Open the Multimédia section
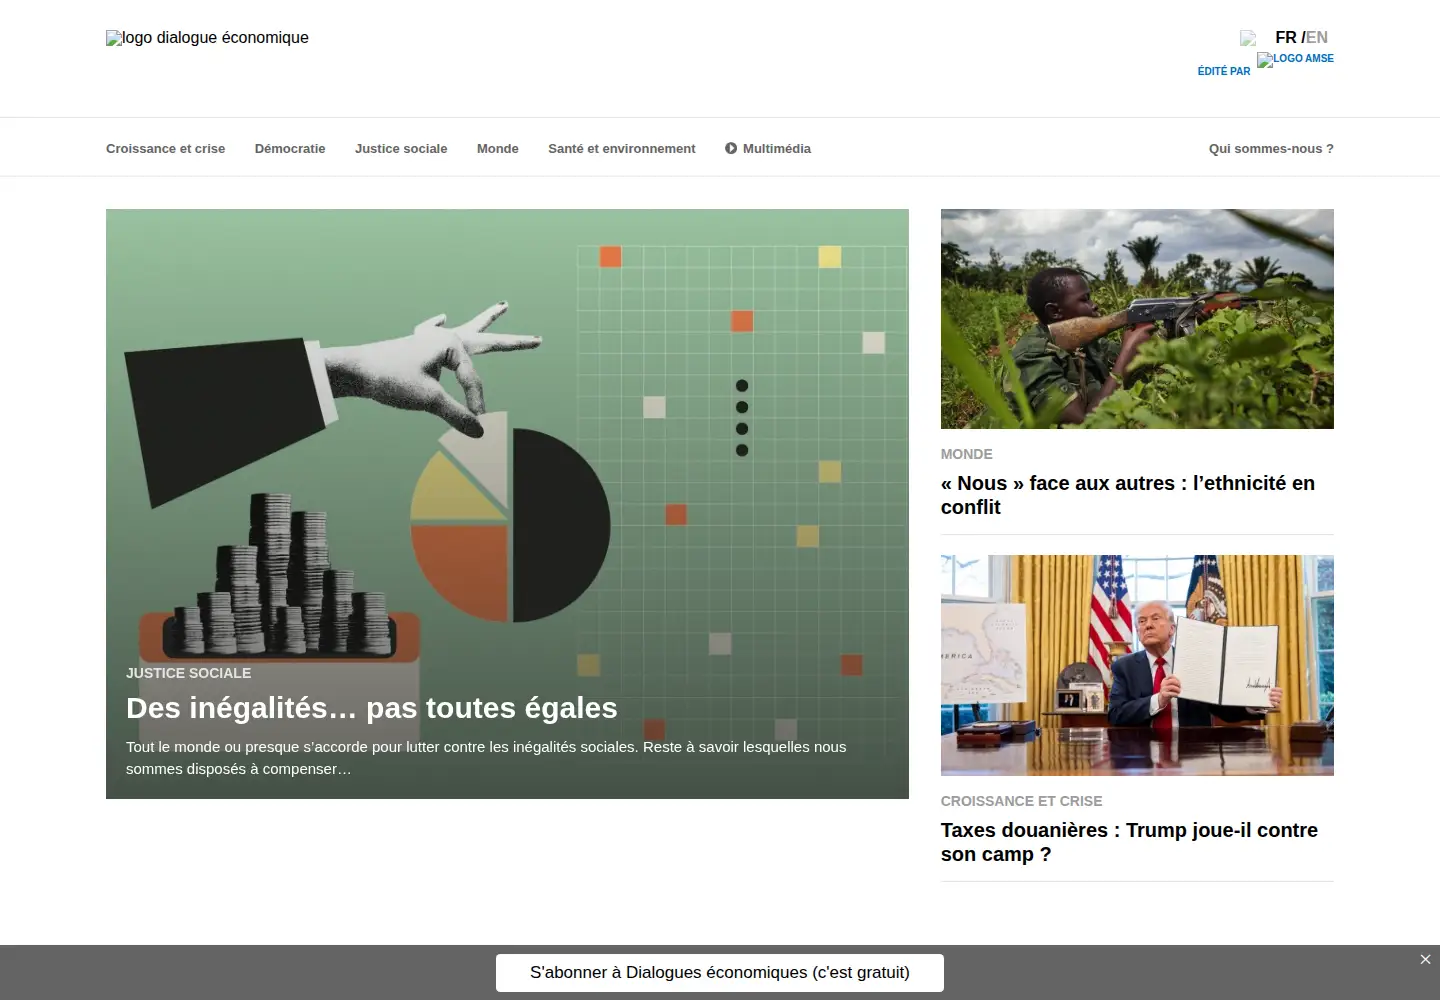 768,149
